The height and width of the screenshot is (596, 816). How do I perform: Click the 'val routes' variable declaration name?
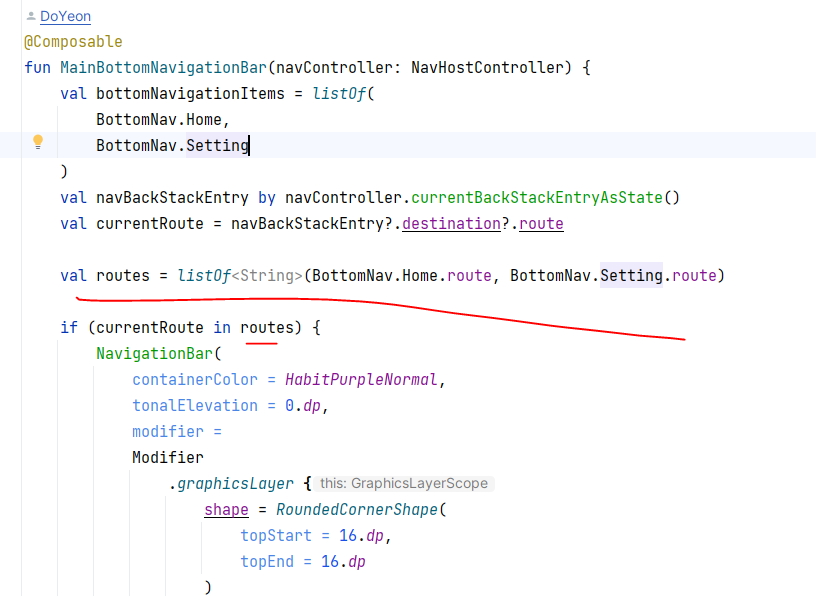[123, 276]
